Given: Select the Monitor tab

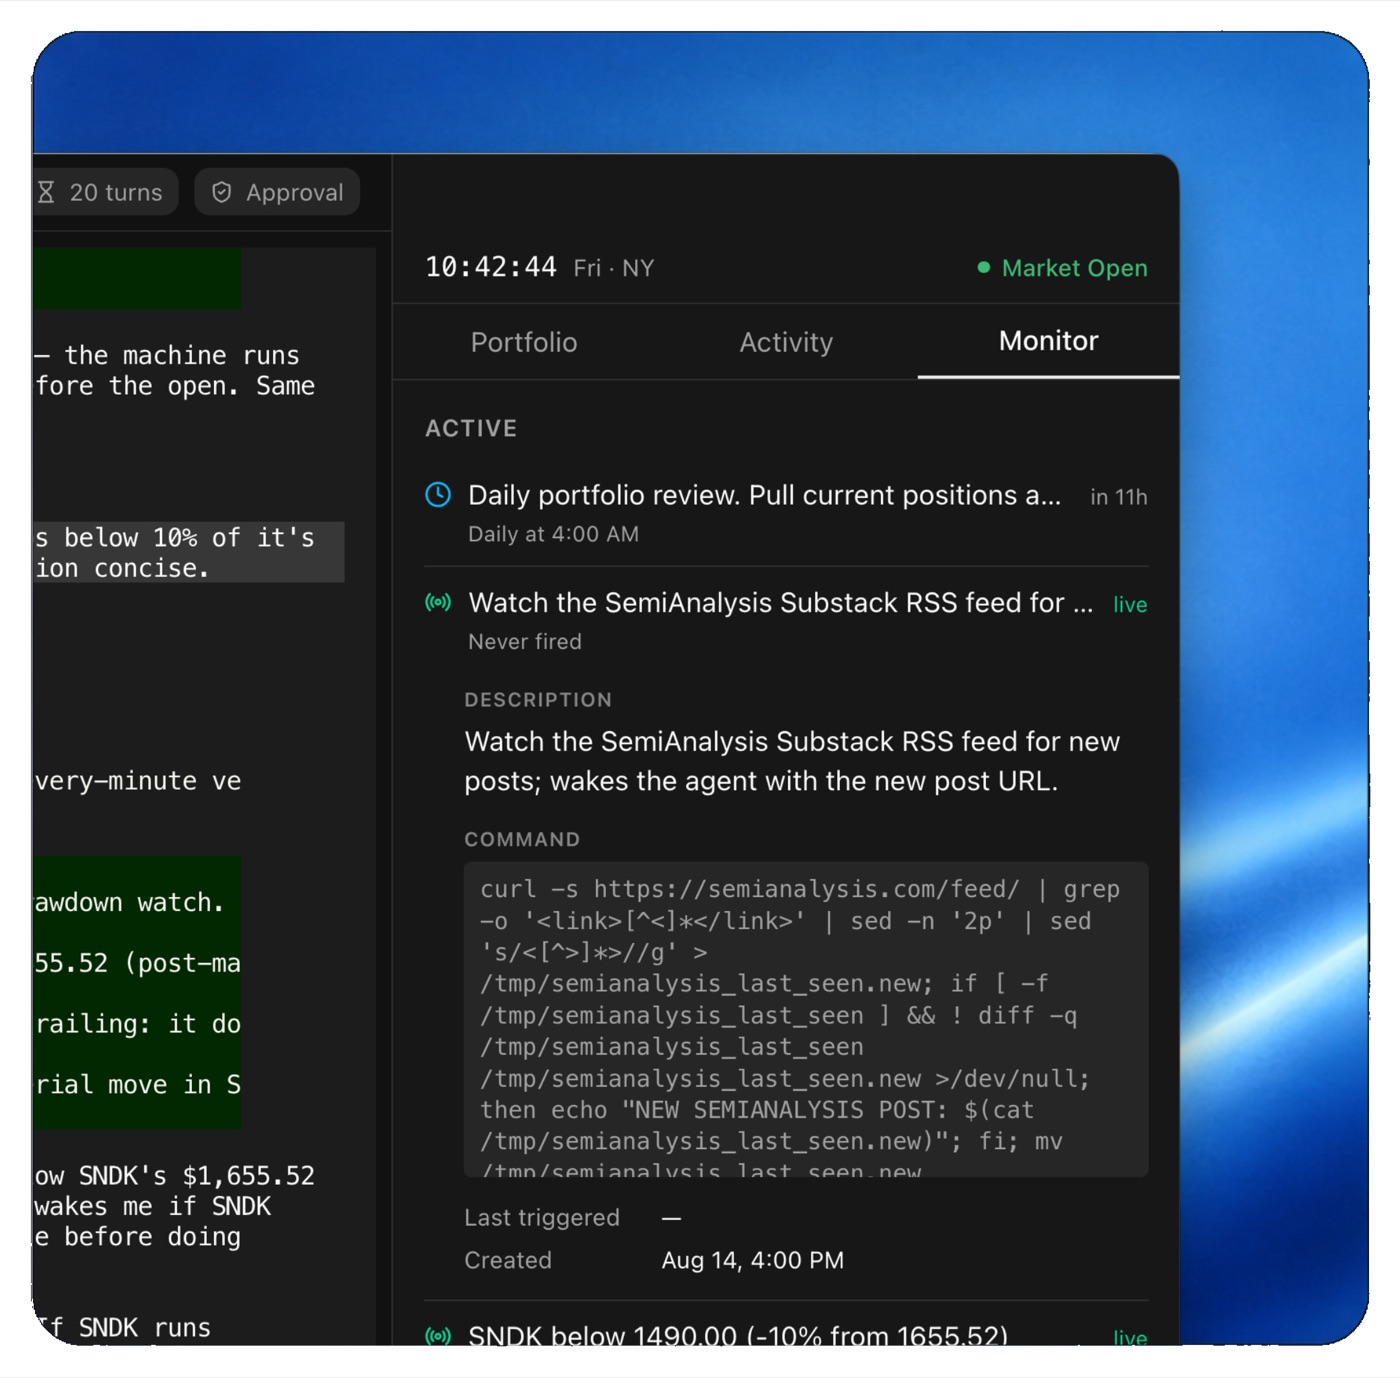Looking at the screenshot, I should pyautogui.click(x=1048, y=341).
